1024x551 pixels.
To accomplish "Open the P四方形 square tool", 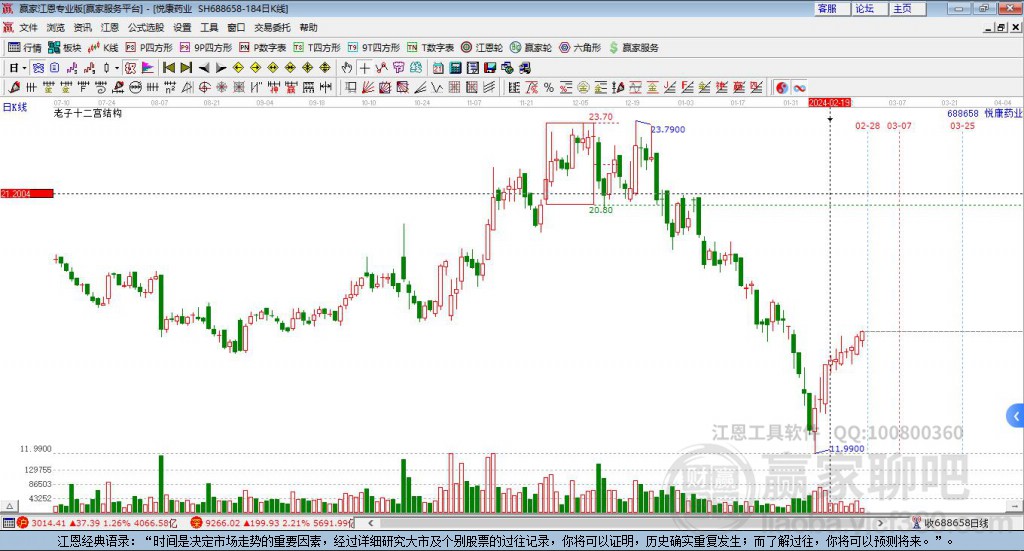I will coord(150,48).
